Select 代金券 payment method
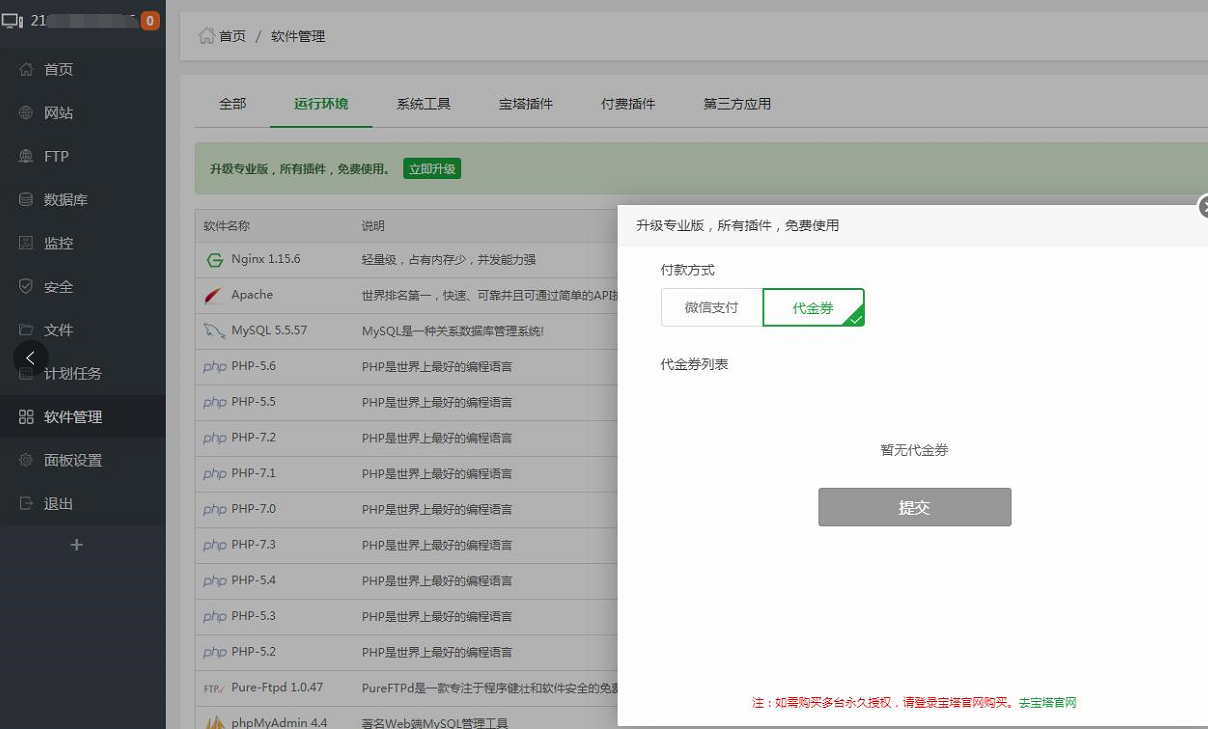 pyautogui.click(x=813, y=307)
